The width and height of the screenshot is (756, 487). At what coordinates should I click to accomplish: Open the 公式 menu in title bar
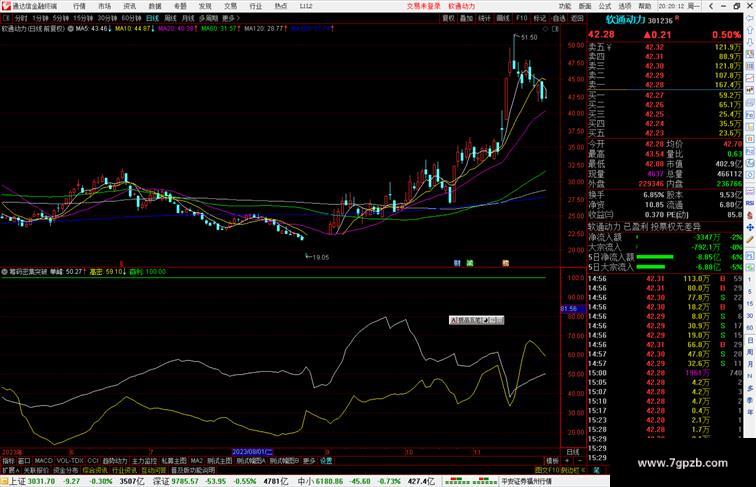click(x=605, y=6)
